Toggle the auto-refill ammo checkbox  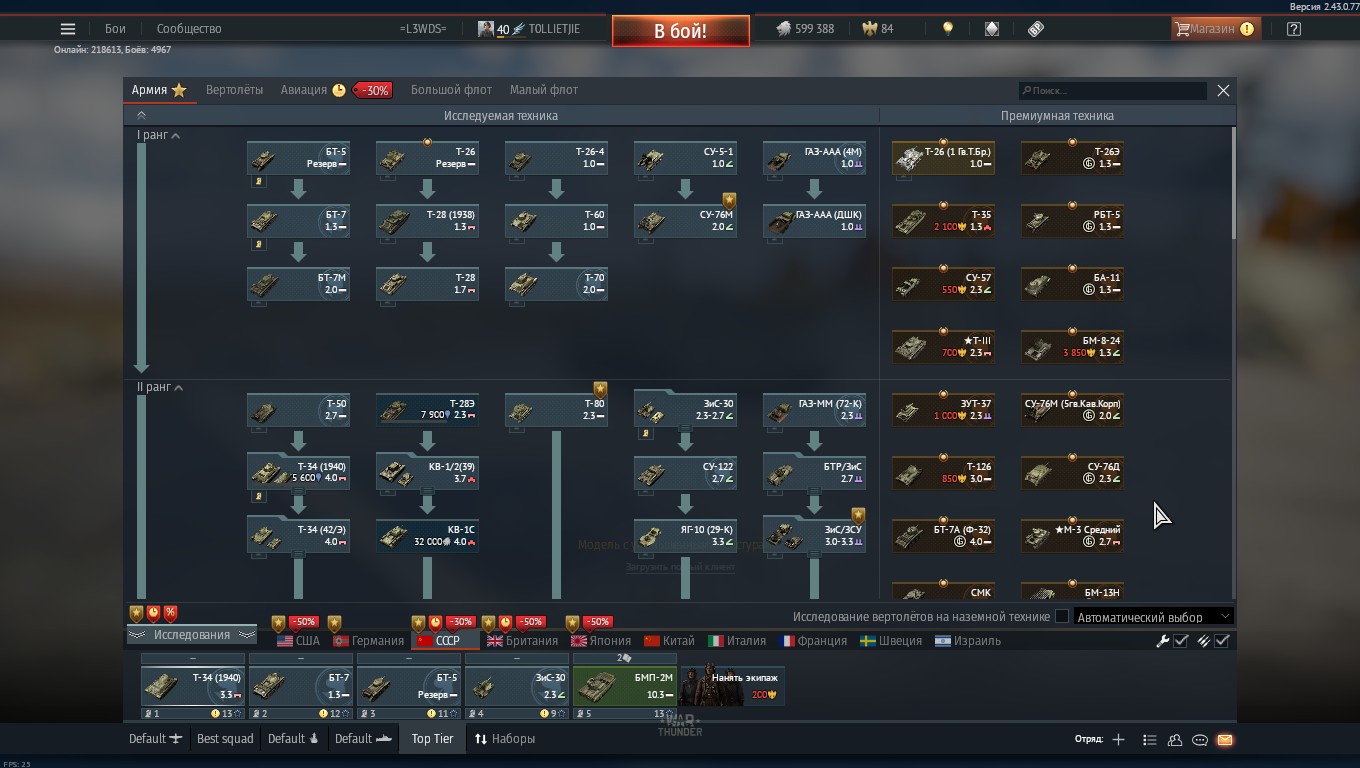tap(1222, 641)
